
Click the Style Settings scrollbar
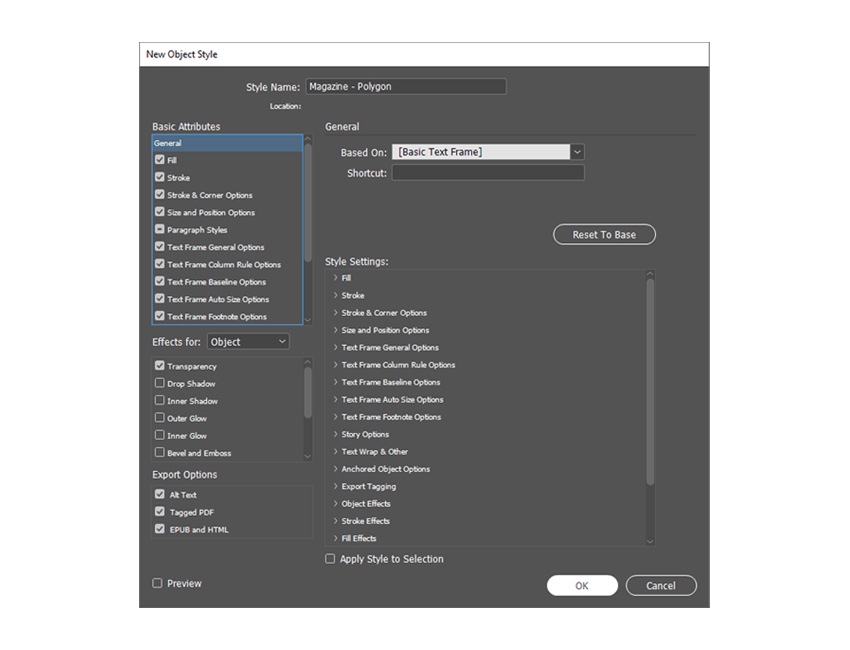point(650,382)
